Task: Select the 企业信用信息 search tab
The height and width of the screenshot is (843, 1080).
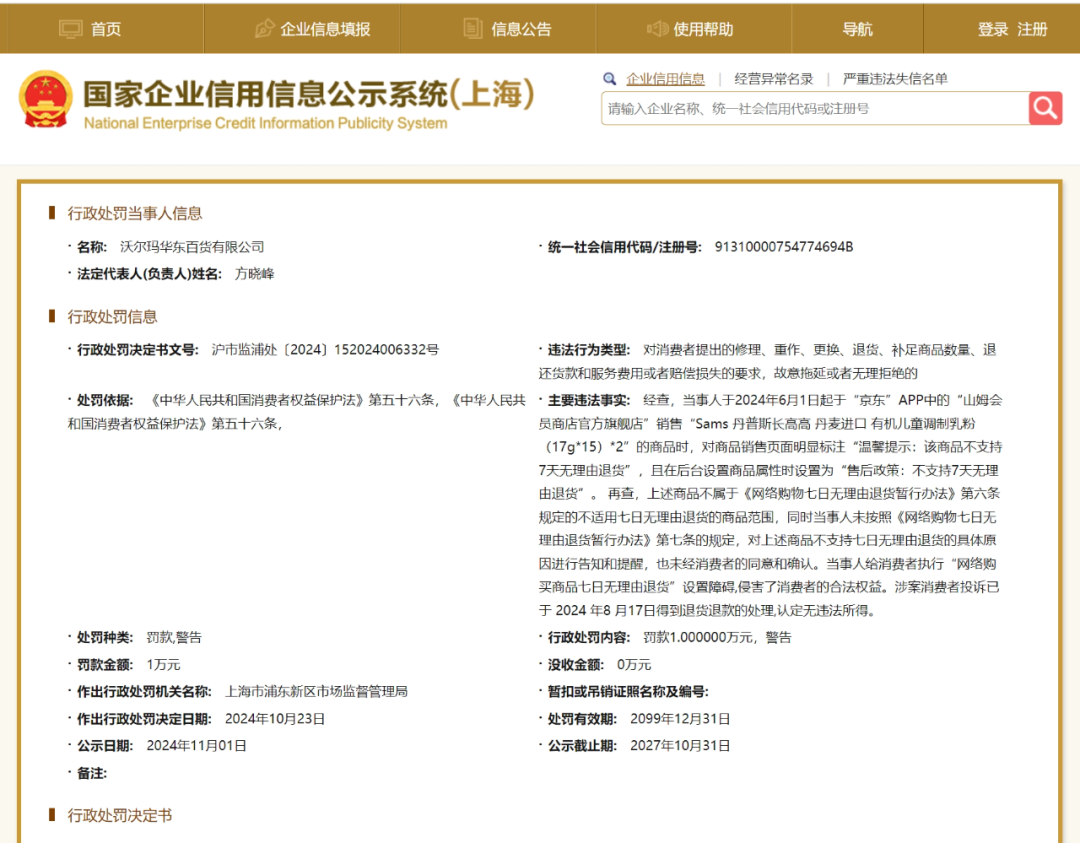Action: point(665,79)
